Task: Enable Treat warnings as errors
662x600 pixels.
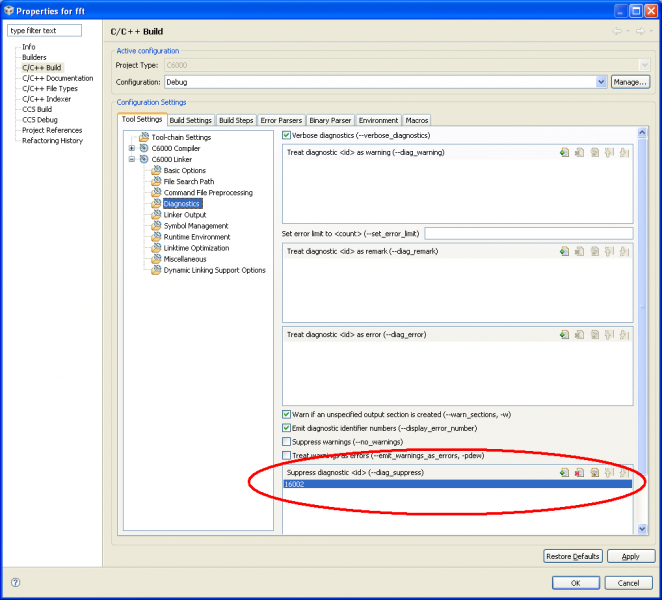Action: [286, 456]
